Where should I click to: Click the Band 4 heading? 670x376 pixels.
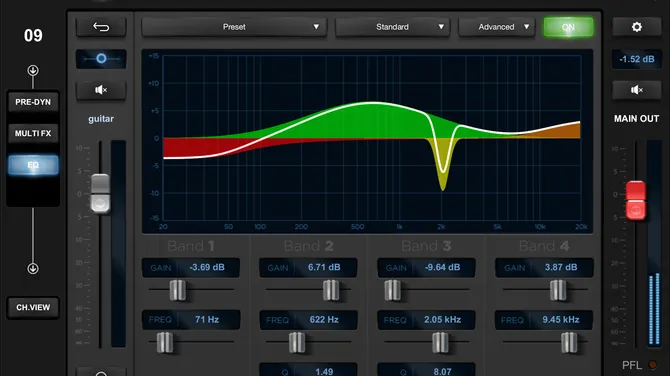544,246
